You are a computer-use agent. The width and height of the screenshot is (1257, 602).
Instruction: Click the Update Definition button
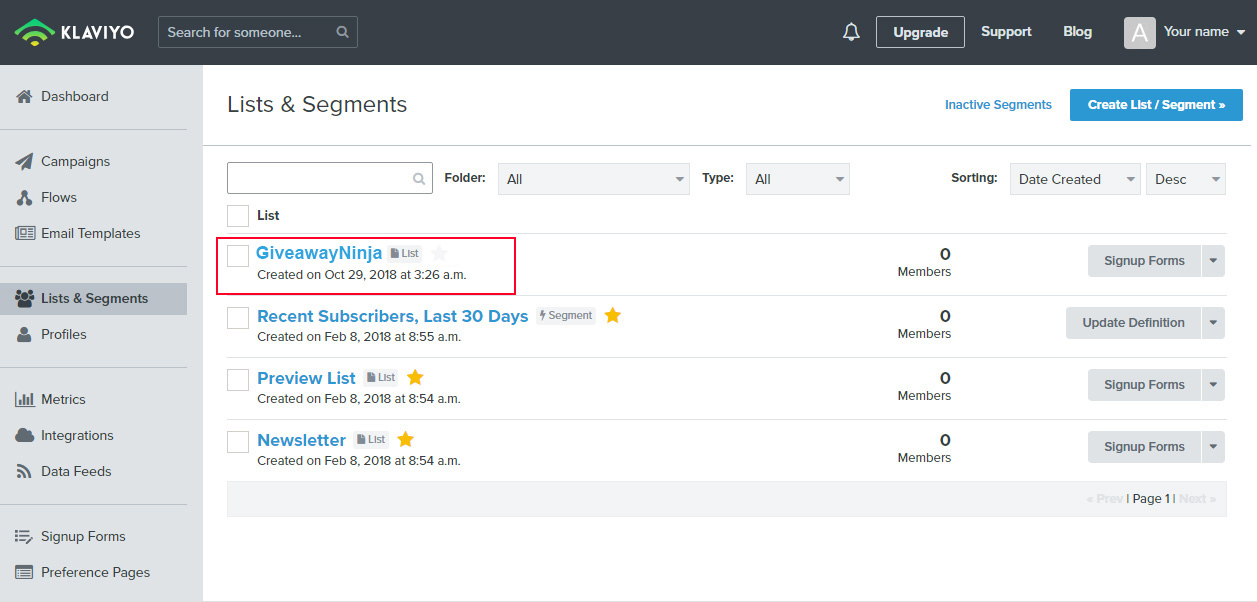coord(1133,323)
